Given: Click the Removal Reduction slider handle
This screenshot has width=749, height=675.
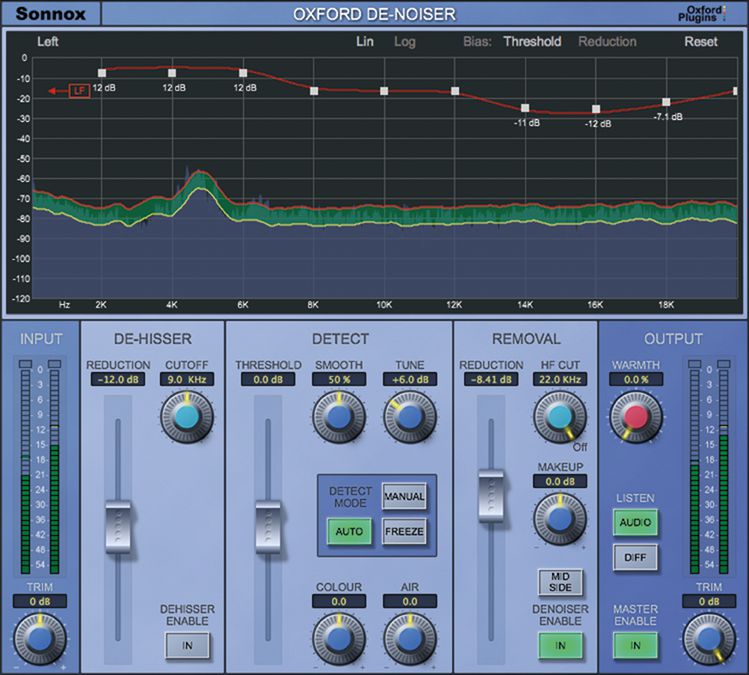Looking at the screenshot, I should 492,492.
